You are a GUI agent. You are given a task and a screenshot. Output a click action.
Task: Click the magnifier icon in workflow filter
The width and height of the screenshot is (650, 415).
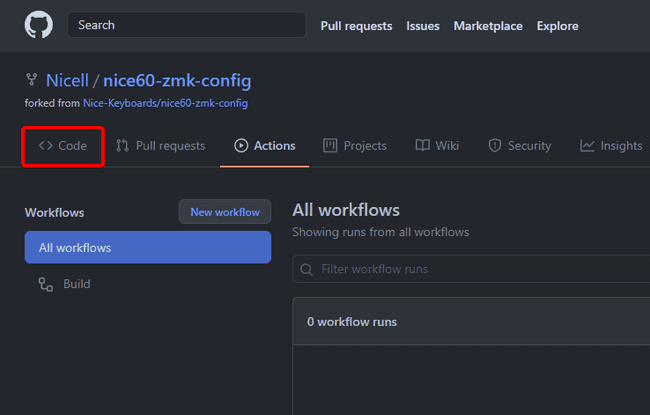point(307,269)
